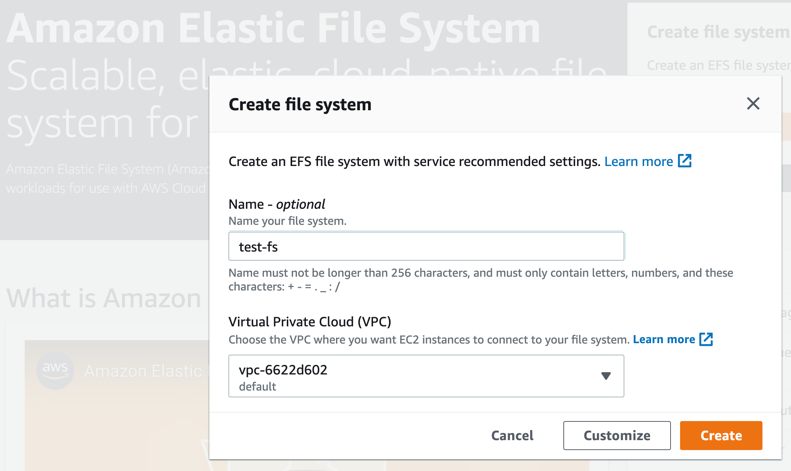
Task: Click the AWS logo on the background video
Action: 55,371
